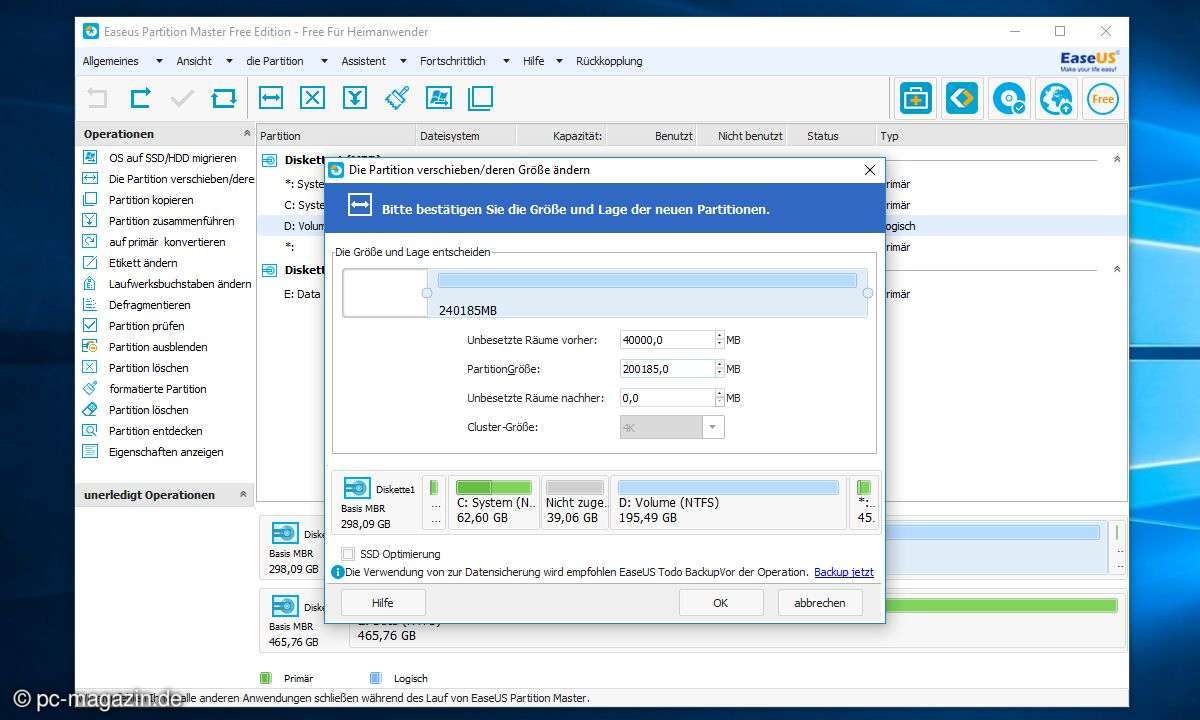Open Eigenschaften anzeigen operation
This screenshot has height=720, width=1200.
(x=166, y=452)
